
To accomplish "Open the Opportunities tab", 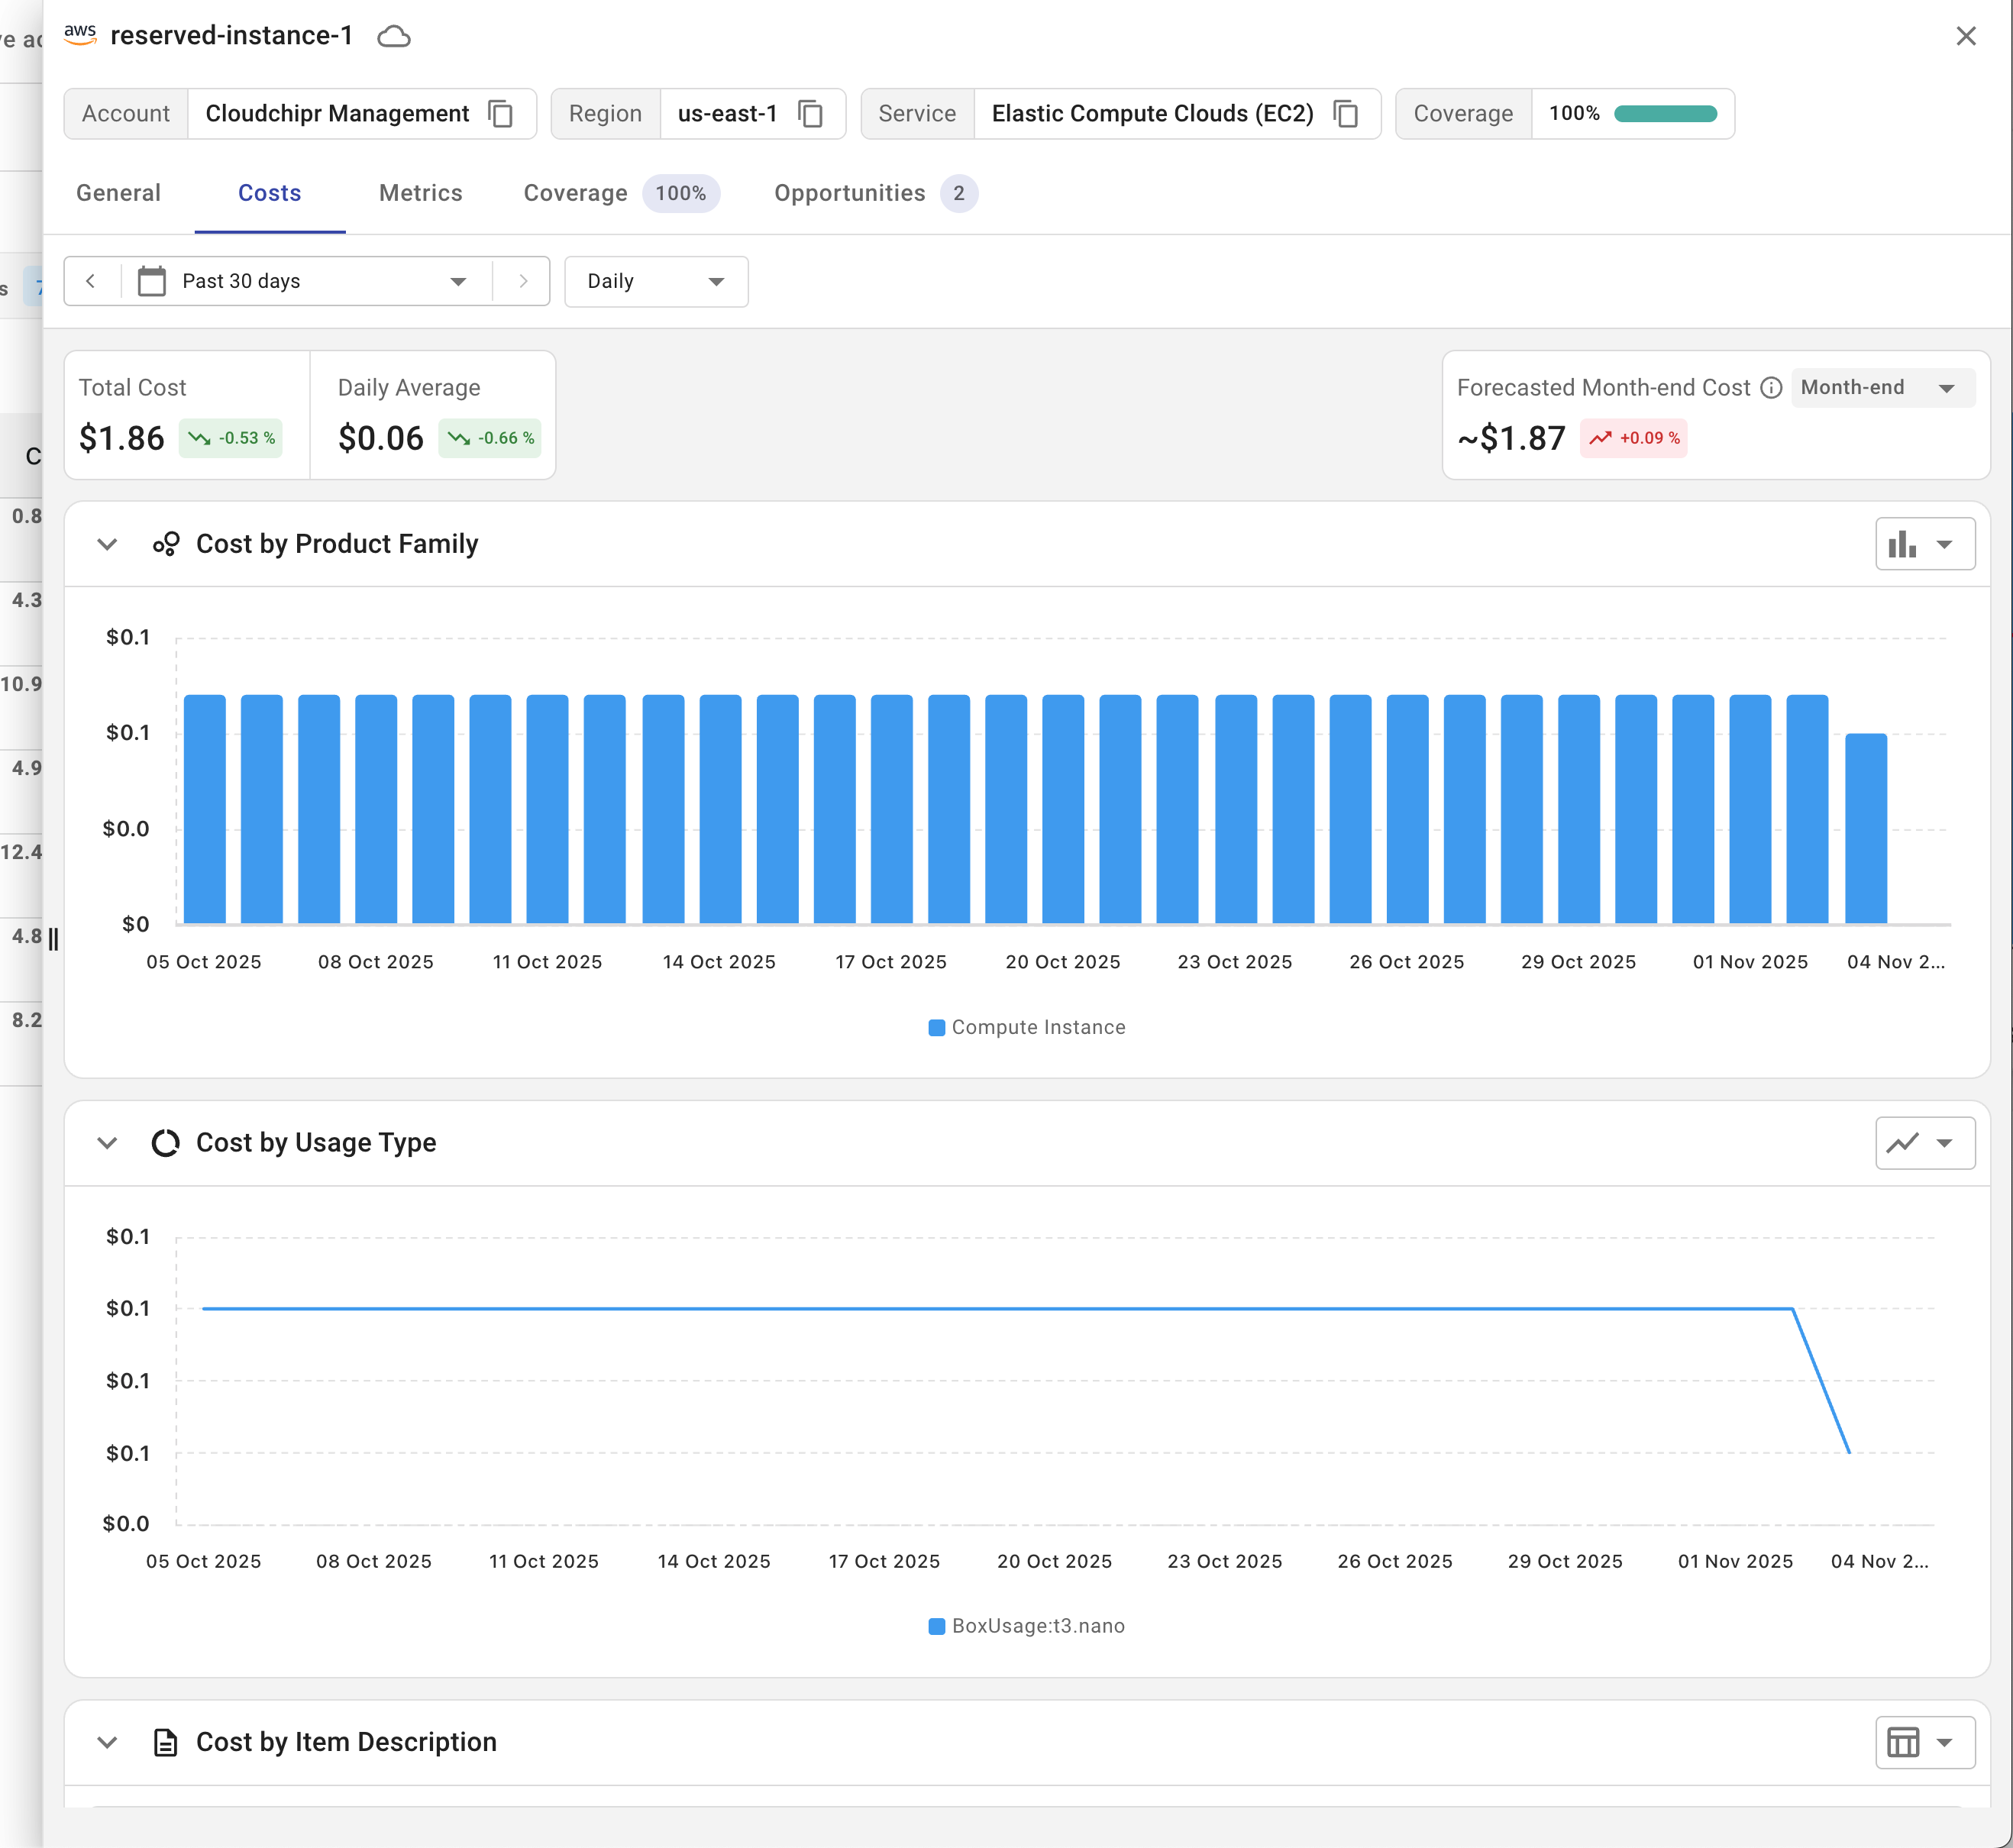I will click(x=850, y=193).
